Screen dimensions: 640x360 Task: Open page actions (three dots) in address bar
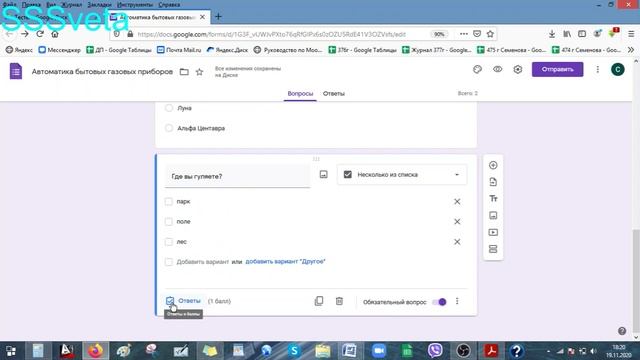click(x=464, y=34)
